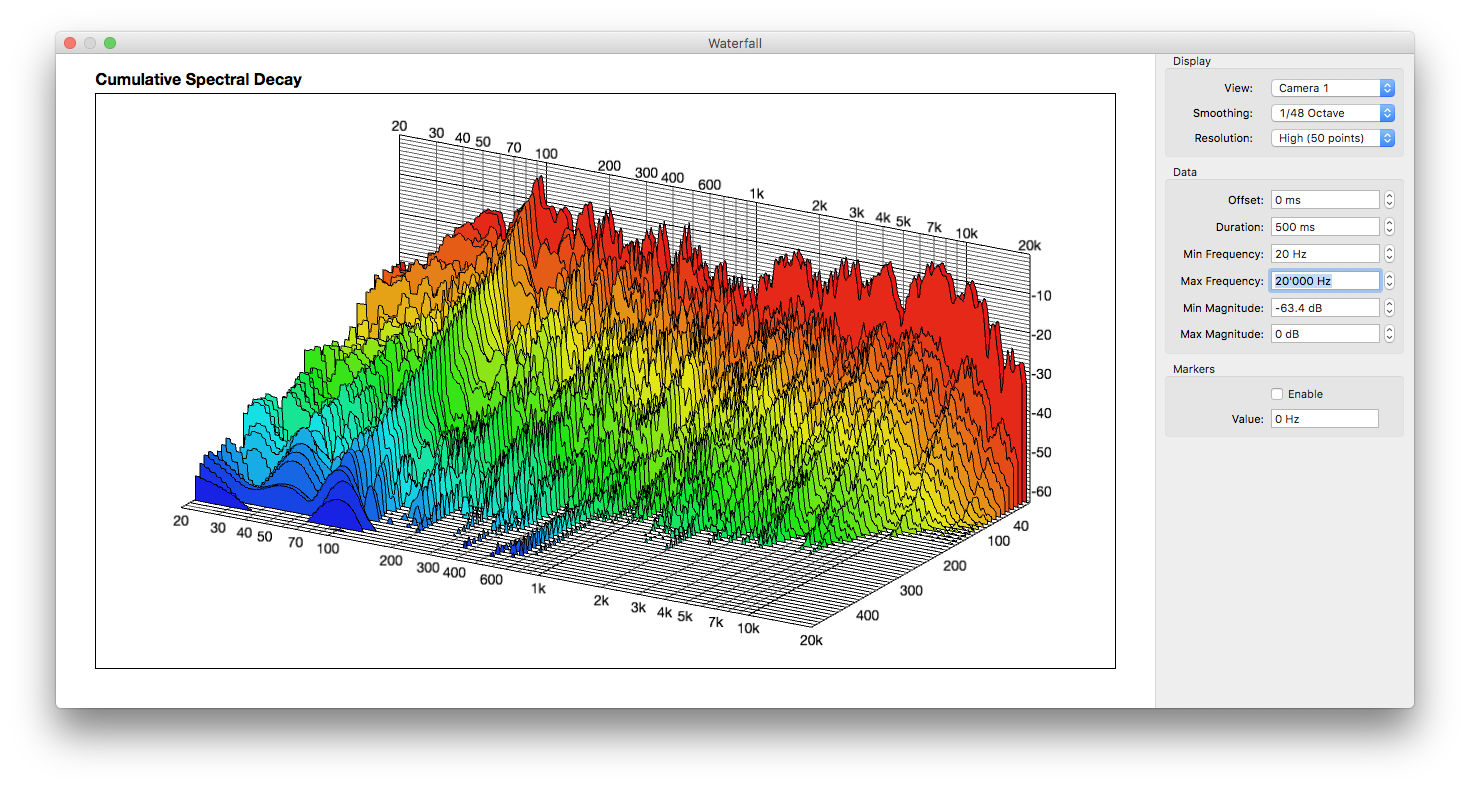Screen dimensions: 1470x788
Task: Click the Waterfall window title text
Action: pos(735,43)
